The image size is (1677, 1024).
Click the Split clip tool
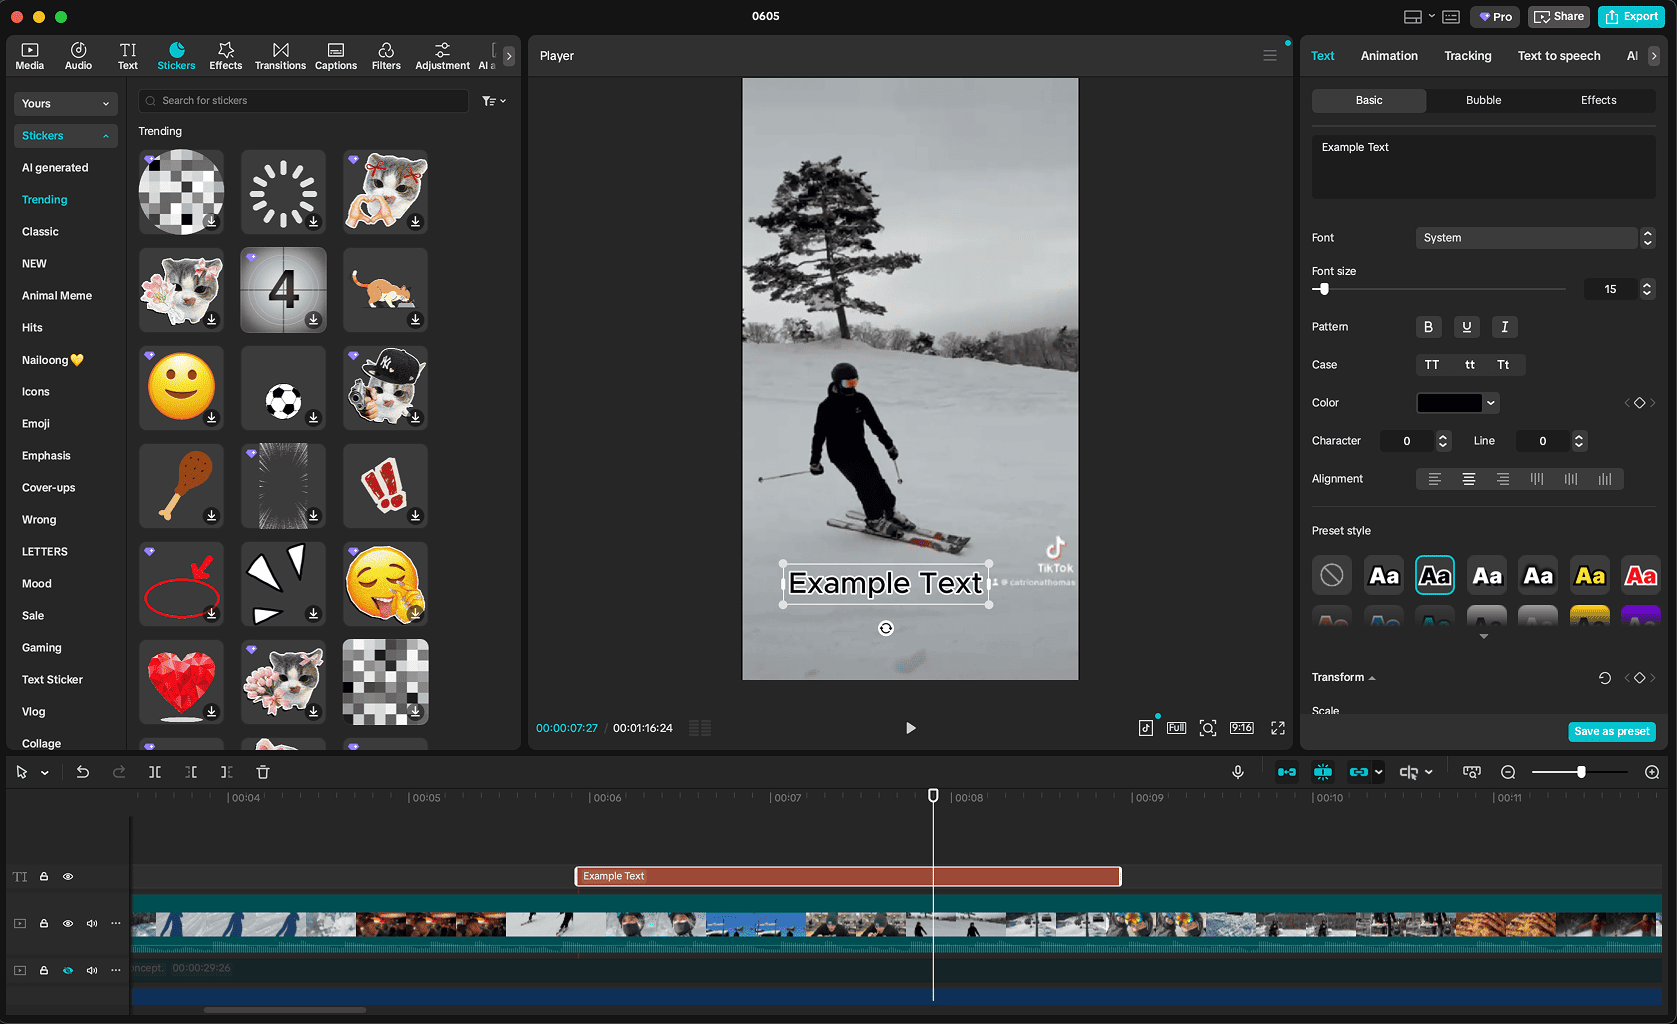pos(155,772)
